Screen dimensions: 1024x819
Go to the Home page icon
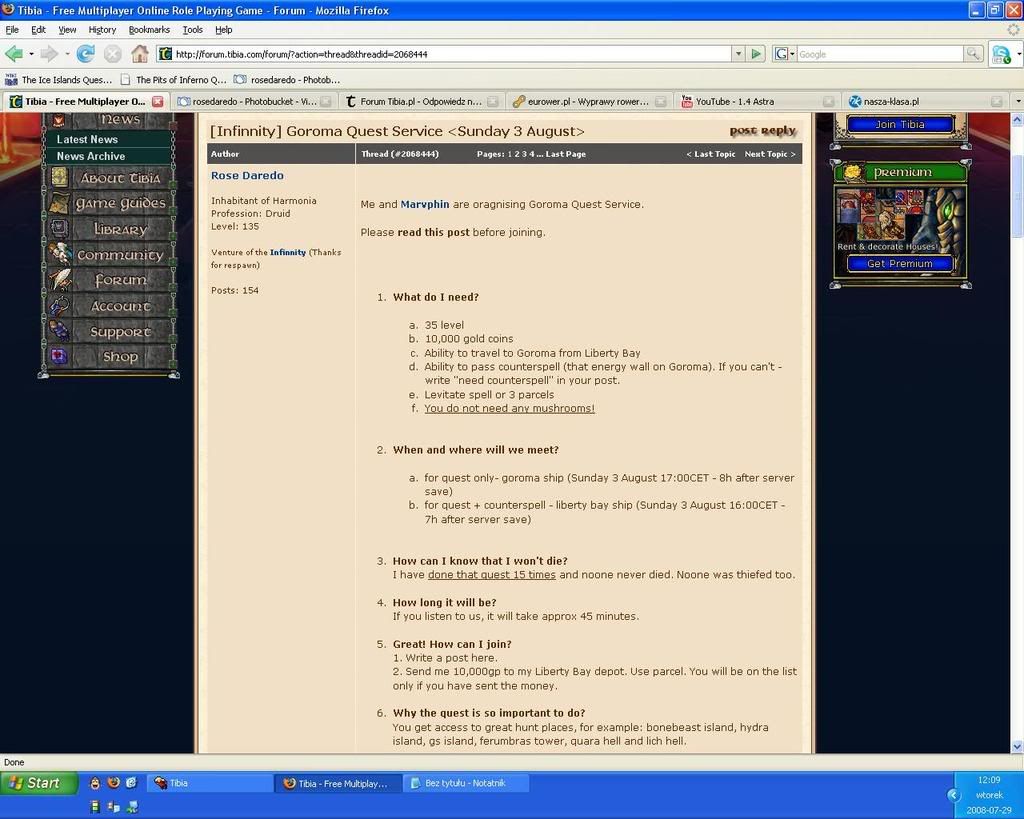point(139,54)
